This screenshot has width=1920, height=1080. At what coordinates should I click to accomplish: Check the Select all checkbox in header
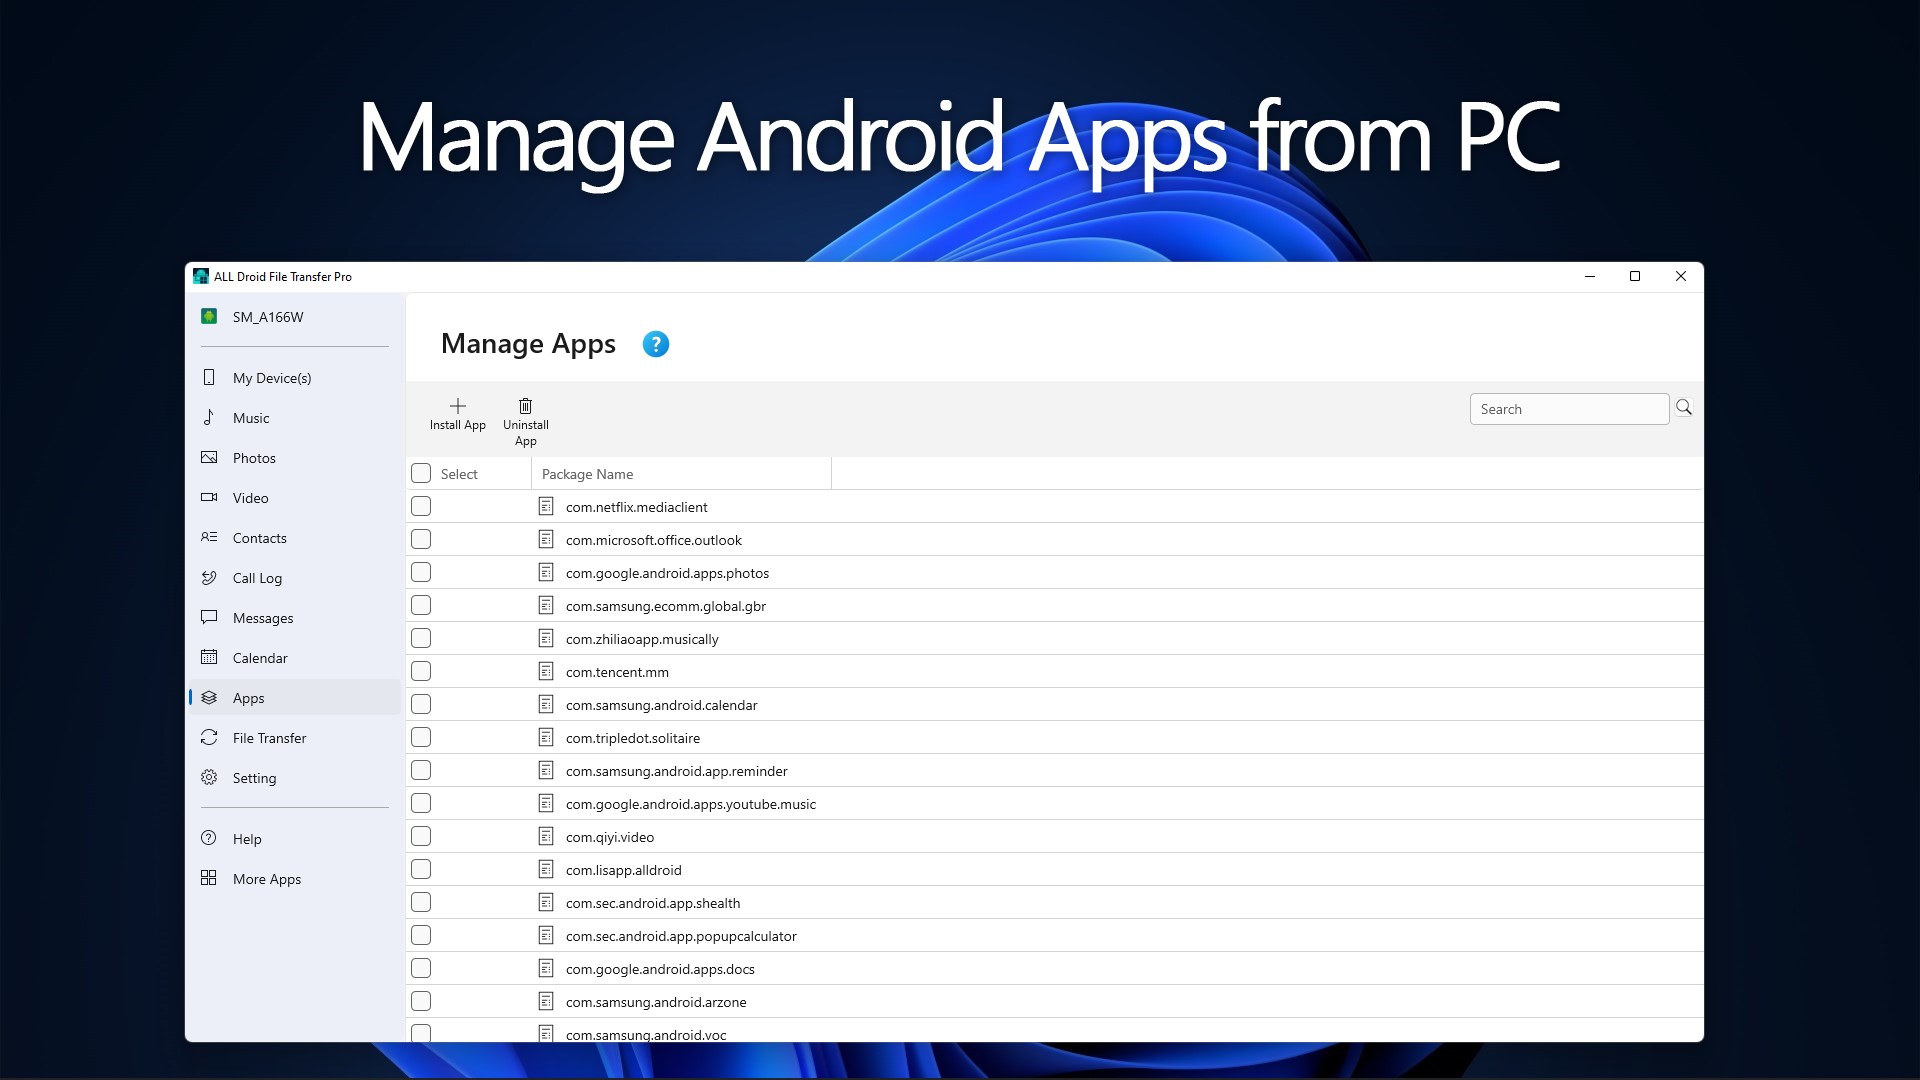[421, 474]
